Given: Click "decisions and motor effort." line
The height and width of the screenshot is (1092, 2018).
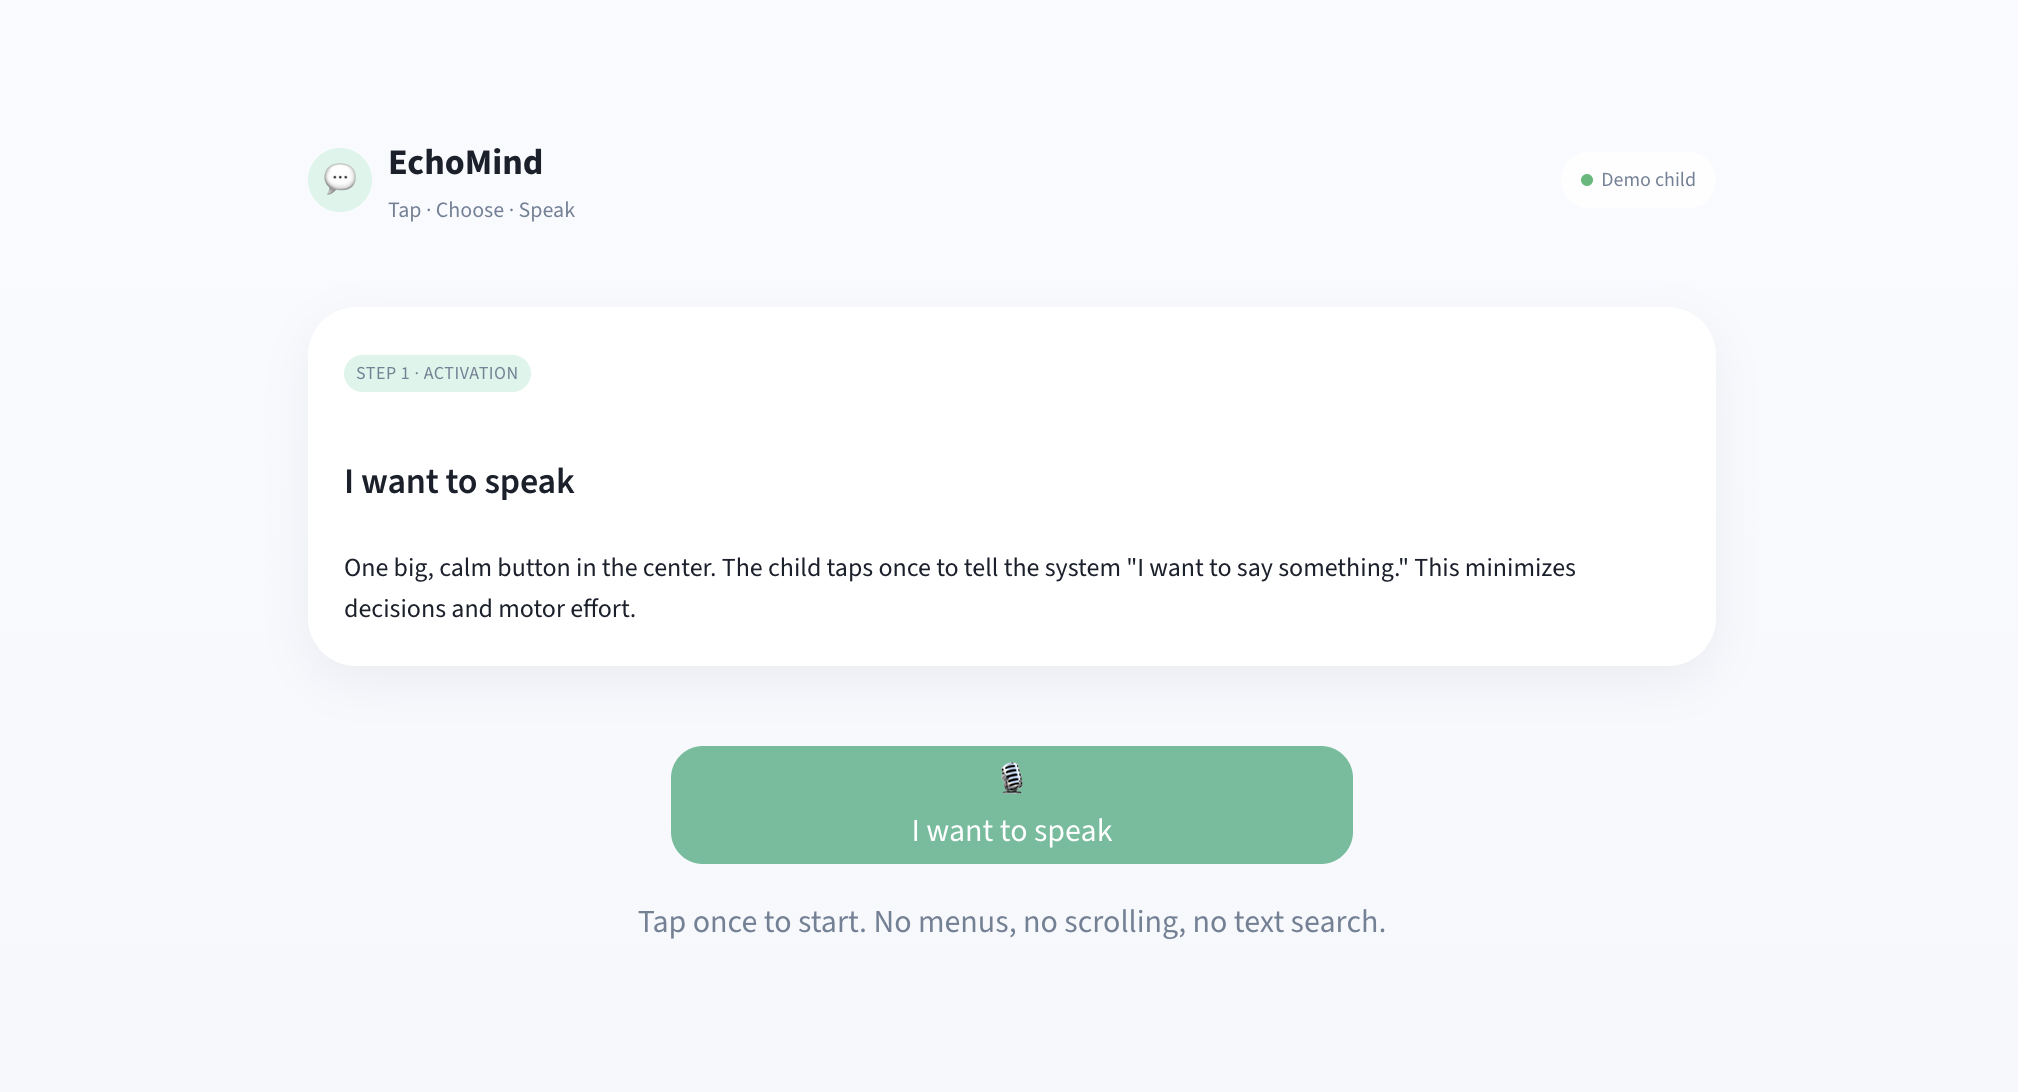Looking at the screenshot, I should pos(489,609).
